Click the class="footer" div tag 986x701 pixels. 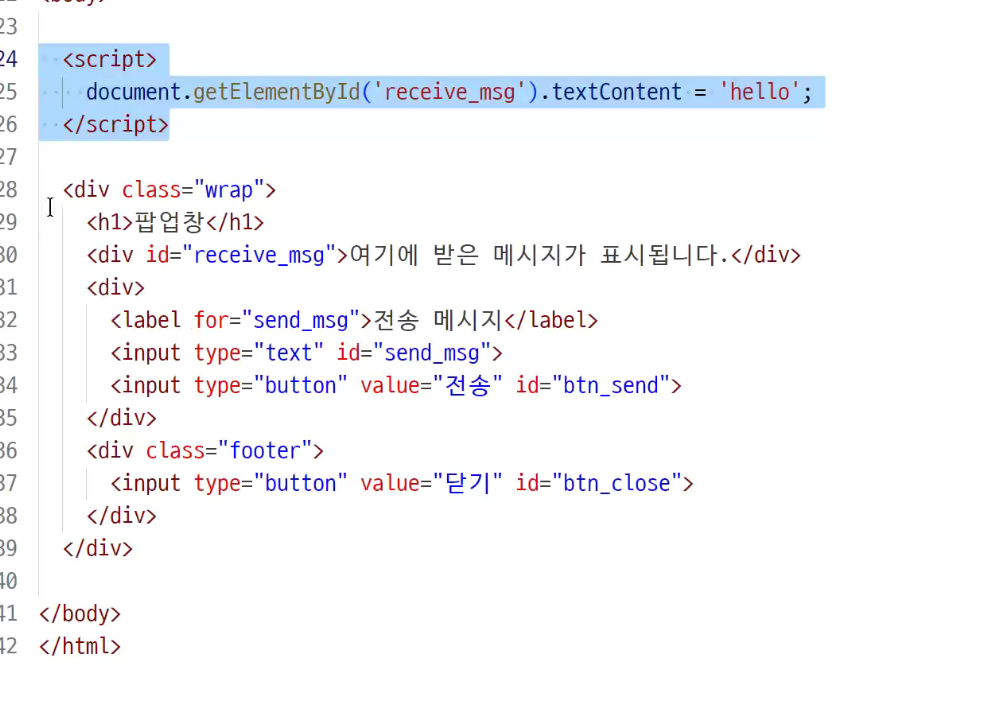pyautogui.click(x=205, y=452)
